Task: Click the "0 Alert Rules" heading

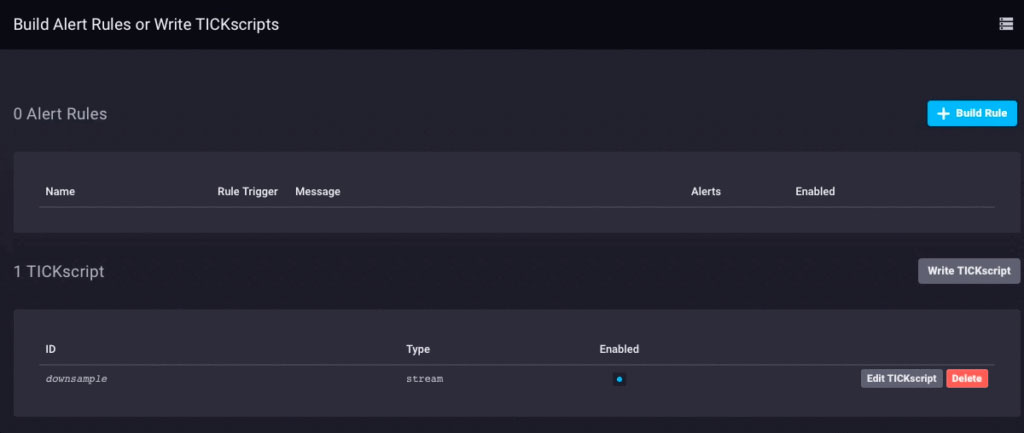Action: 60,114
